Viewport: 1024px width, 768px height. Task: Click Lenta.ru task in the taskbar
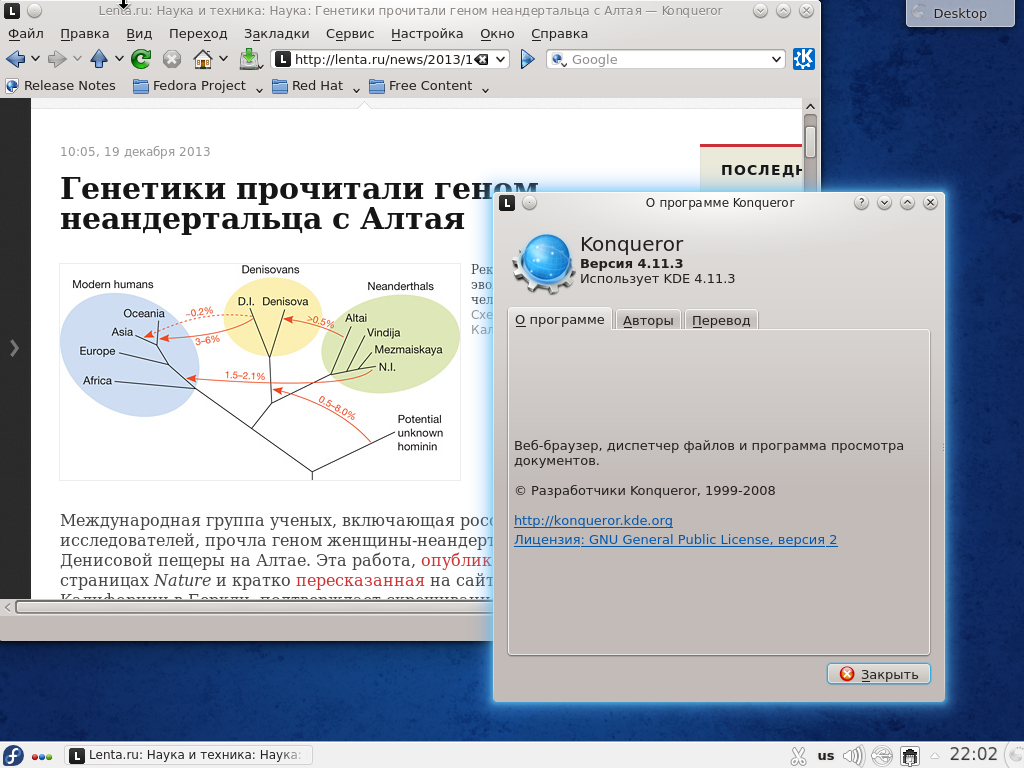(x=189, y=755)
